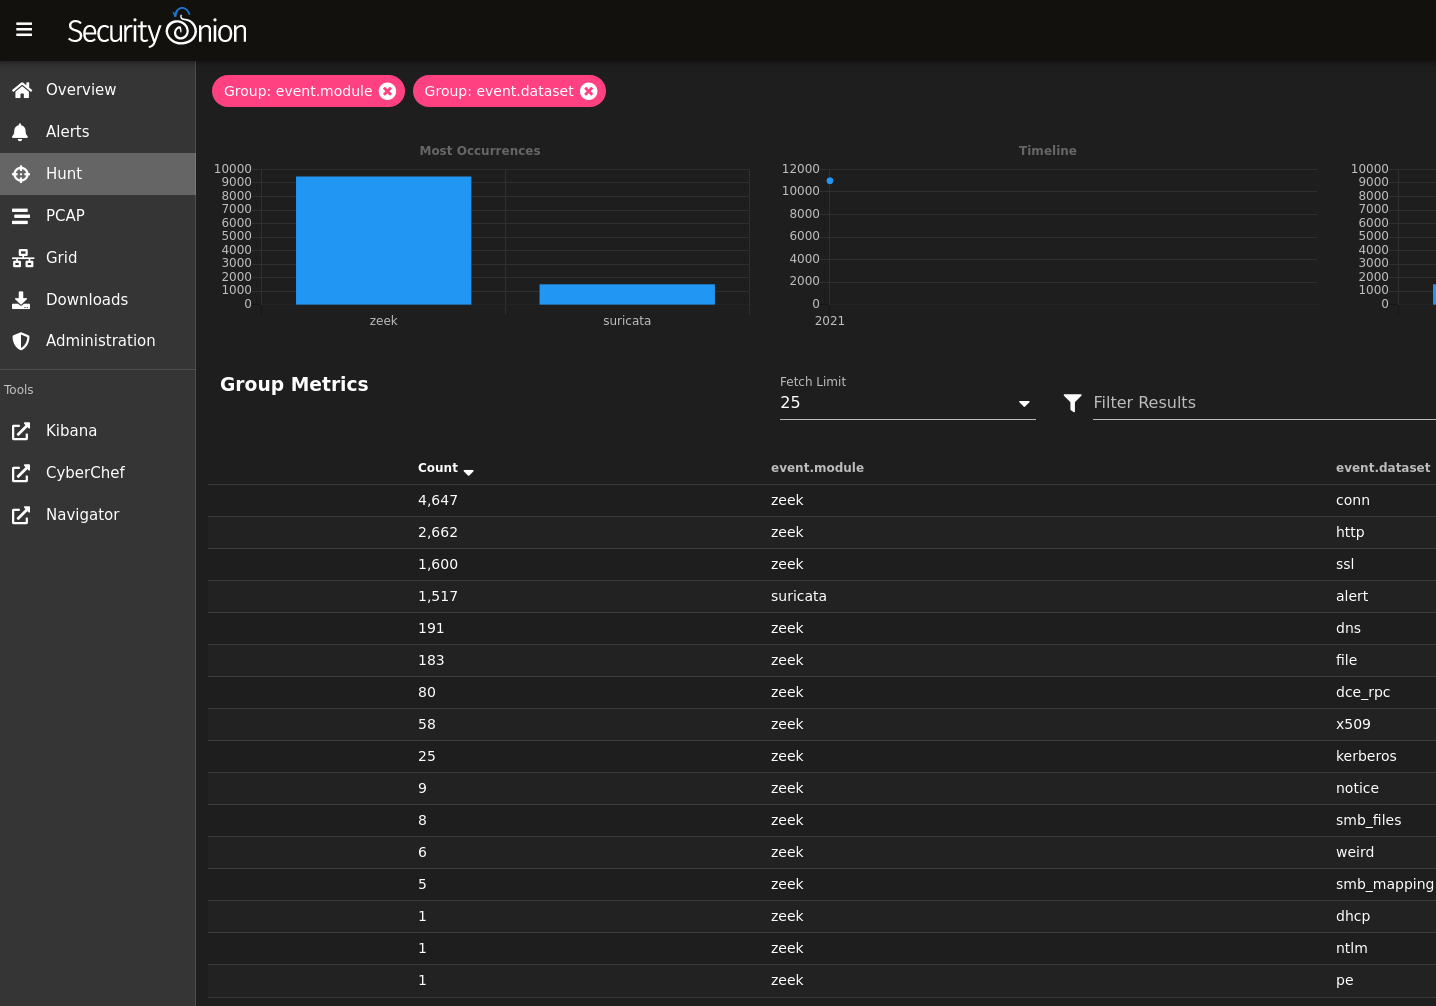Open the Administration section
Image resolution: width=1436 pixels, height=1006 pixels.
98,341
